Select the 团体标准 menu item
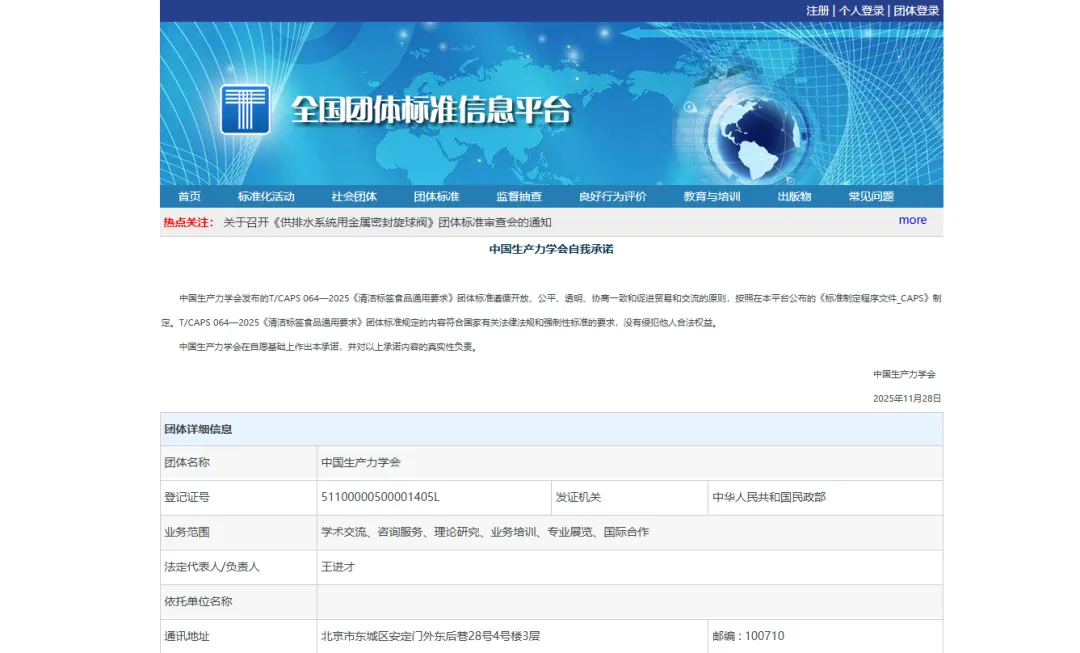This screenshot has height=653, width=1080. (436, 197)
